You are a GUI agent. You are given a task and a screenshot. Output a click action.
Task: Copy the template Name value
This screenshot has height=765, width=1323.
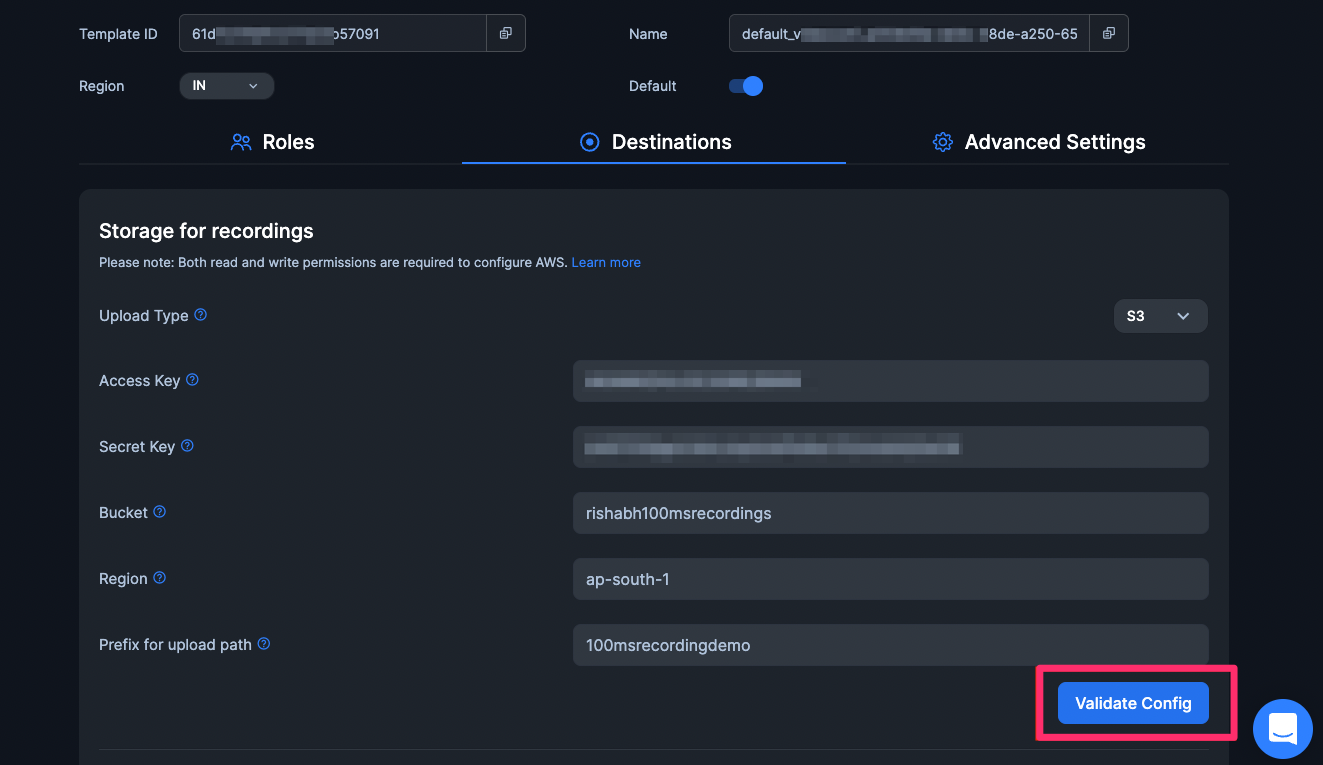[1108, 34]
